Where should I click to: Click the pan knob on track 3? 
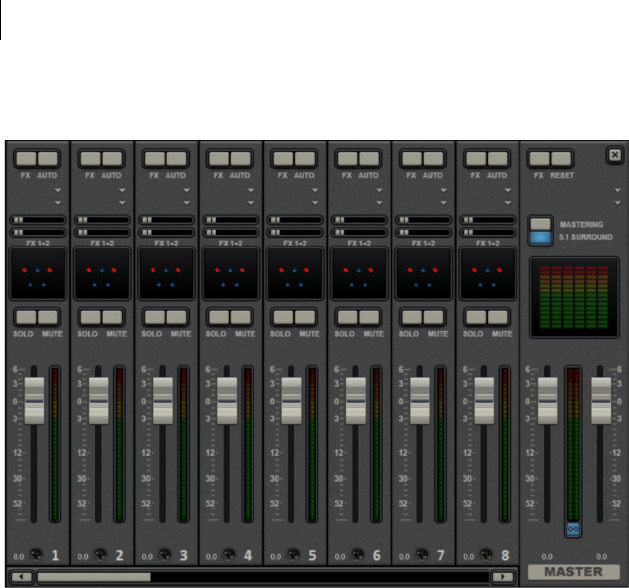click(164, 555)
